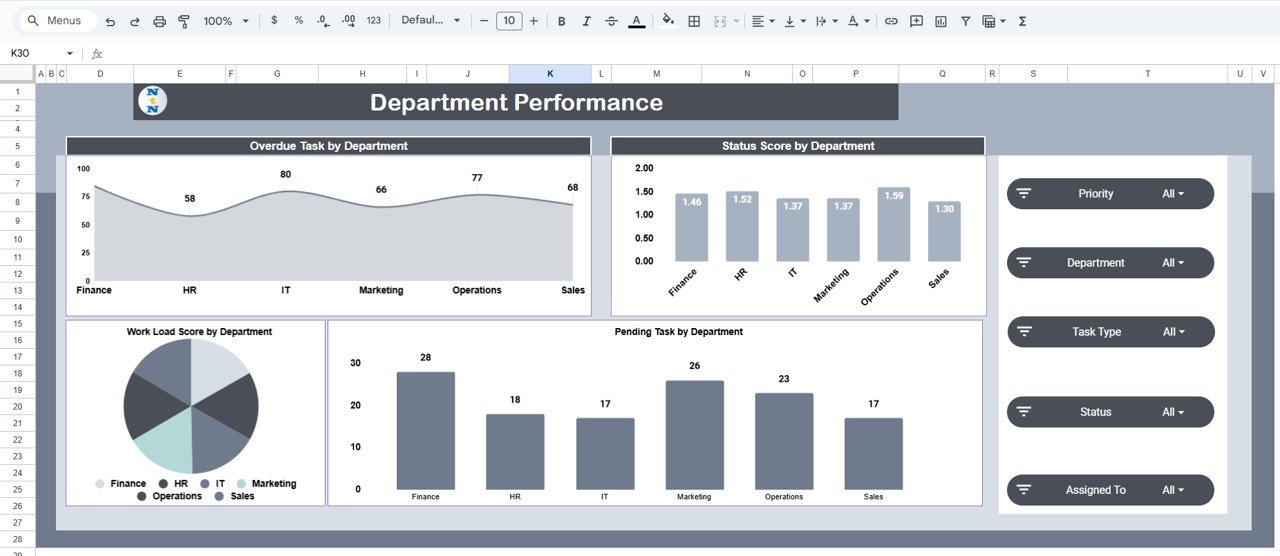Image resolution: width=1280 pixels, height=556 pixels.
Task: Open the Assigned To slicer menu
Action: pos(1173,490)
